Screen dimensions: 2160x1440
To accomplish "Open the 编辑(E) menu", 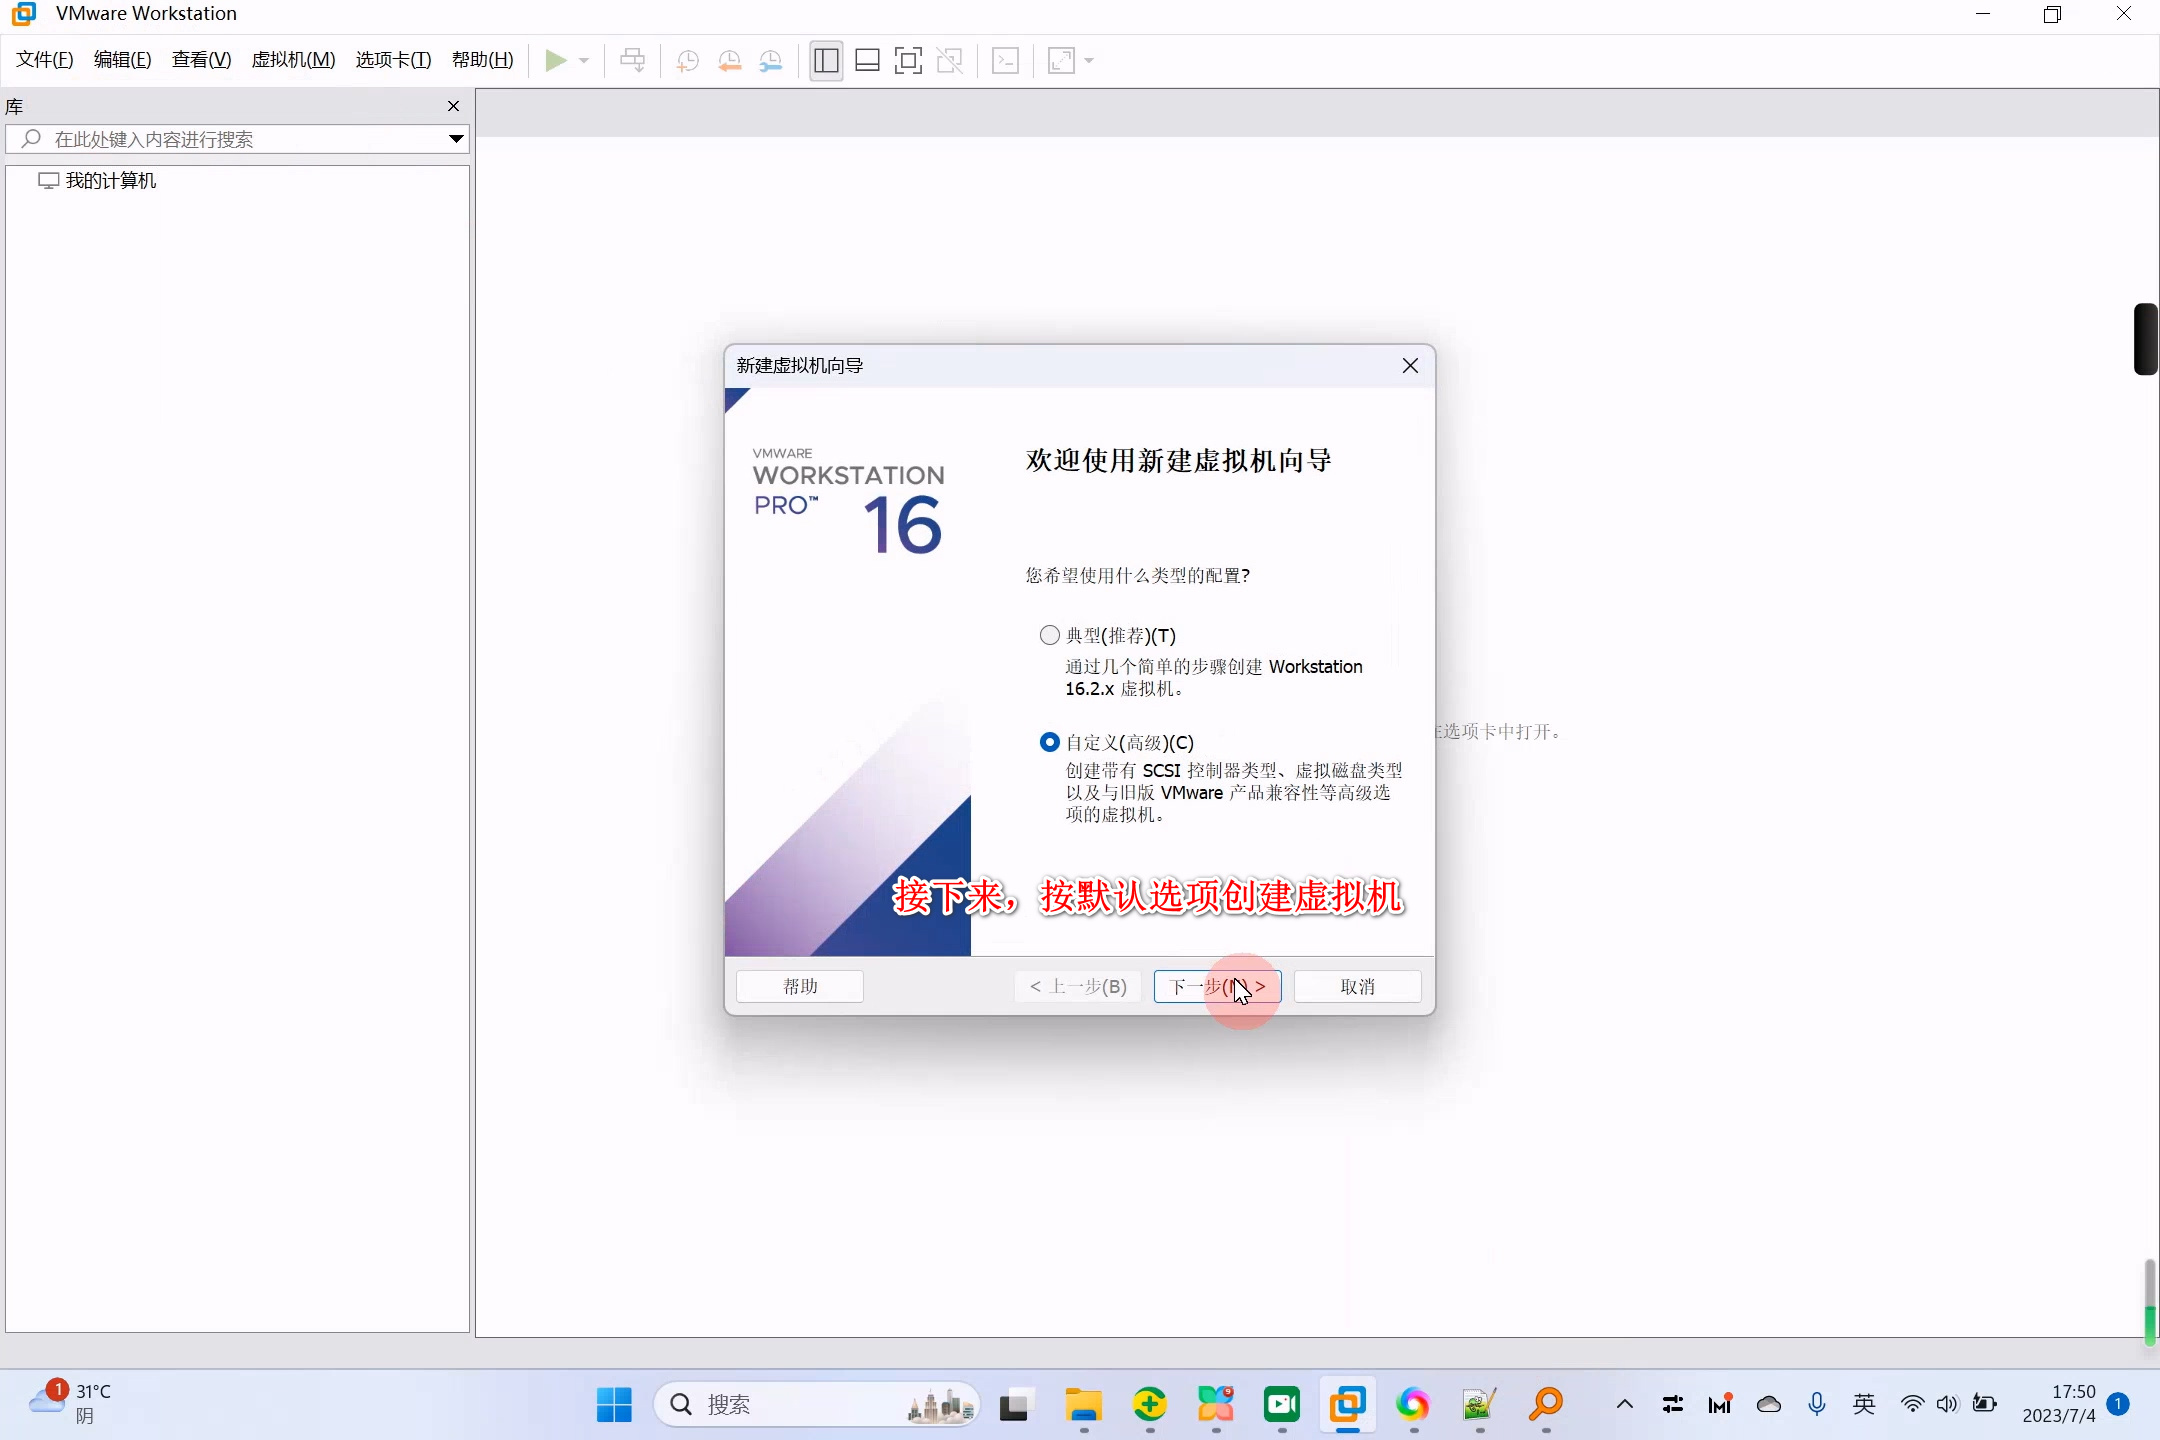I will point(123,60).
